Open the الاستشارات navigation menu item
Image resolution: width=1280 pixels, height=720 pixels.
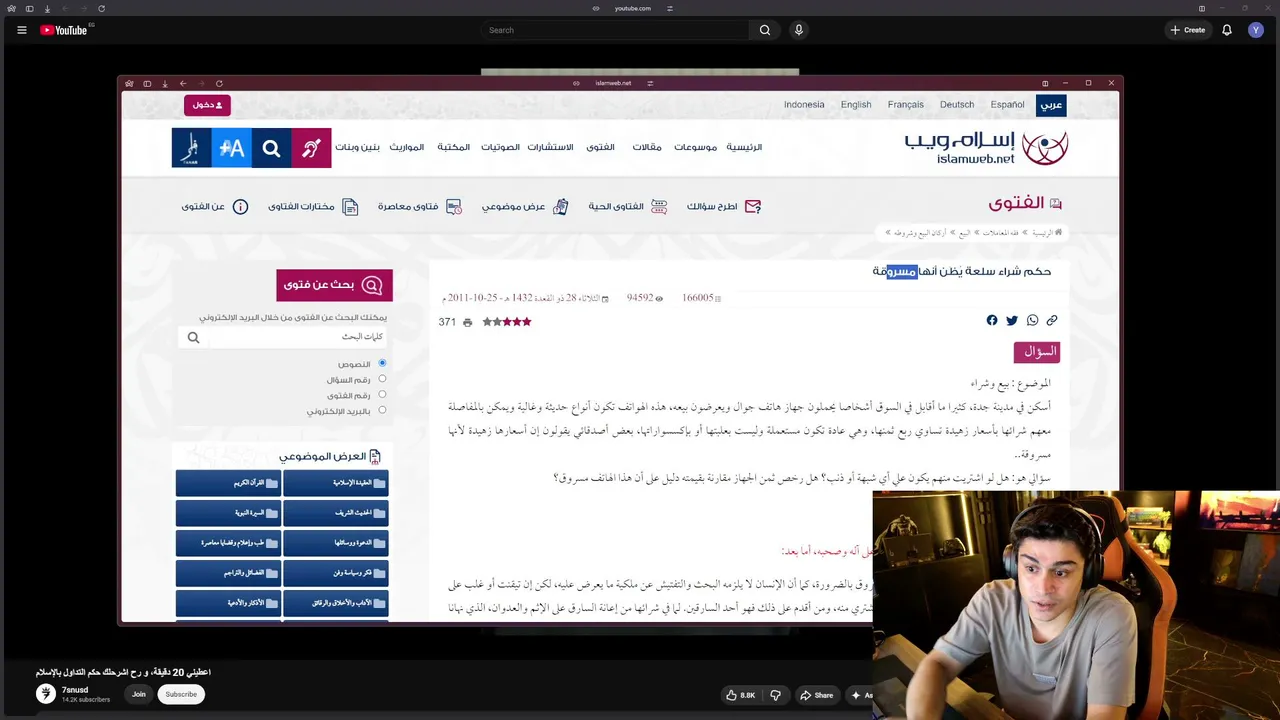coord(551,147)
